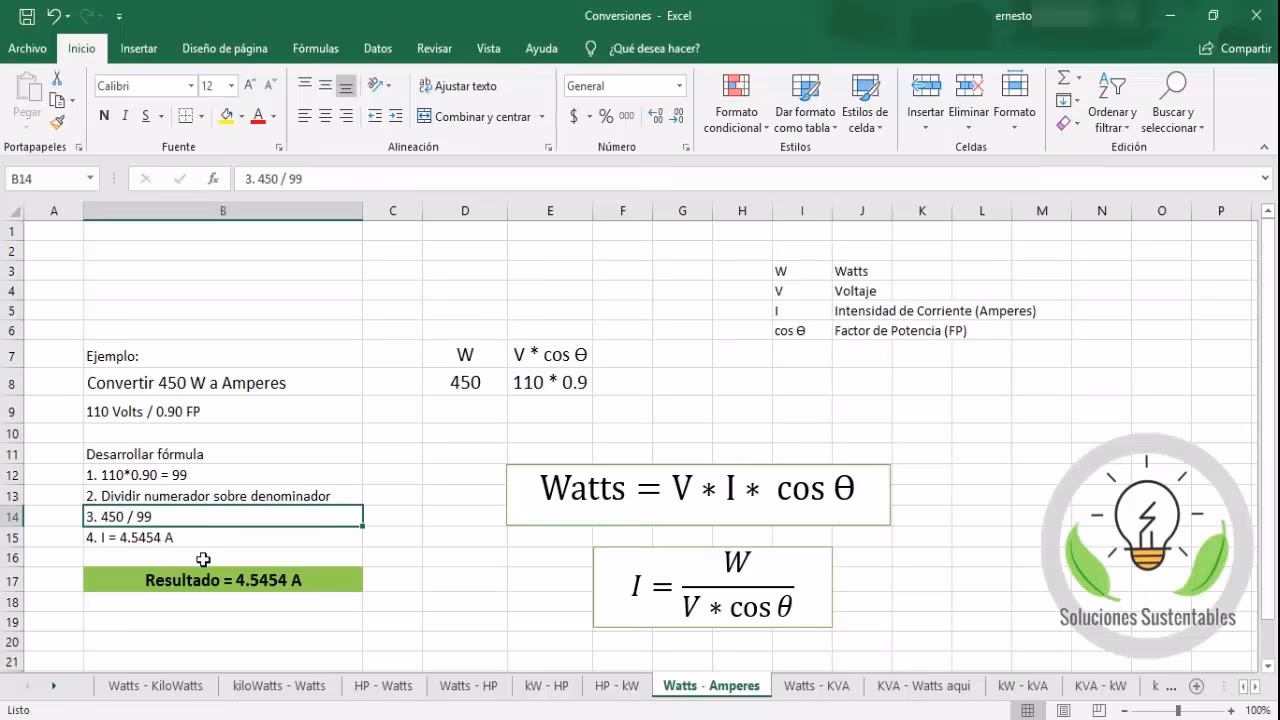Click the AutoSum sigma icon

1063,78
